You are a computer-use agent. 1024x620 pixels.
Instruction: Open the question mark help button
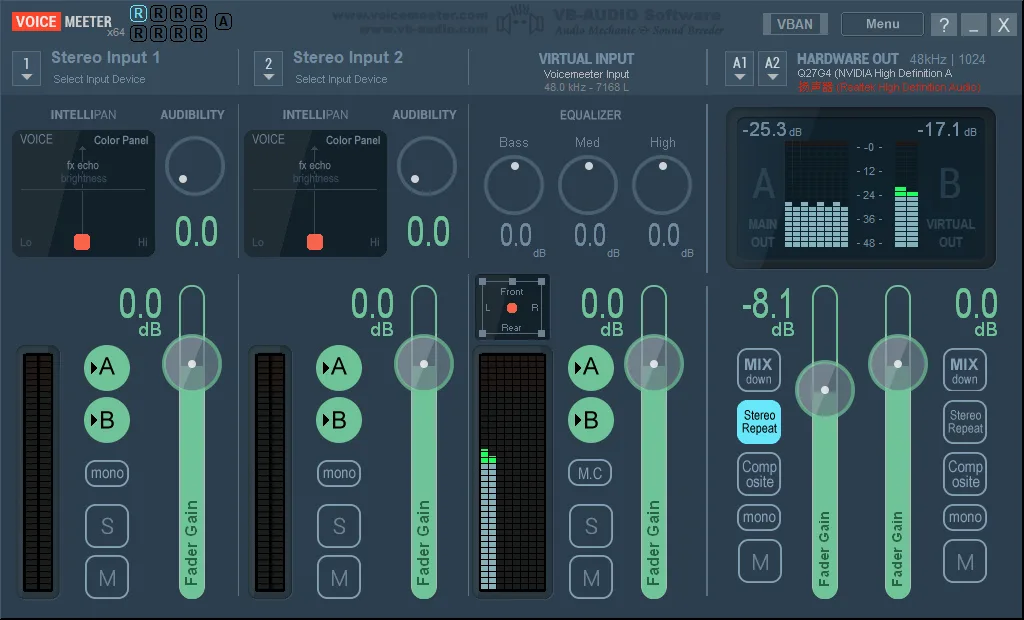944,25
